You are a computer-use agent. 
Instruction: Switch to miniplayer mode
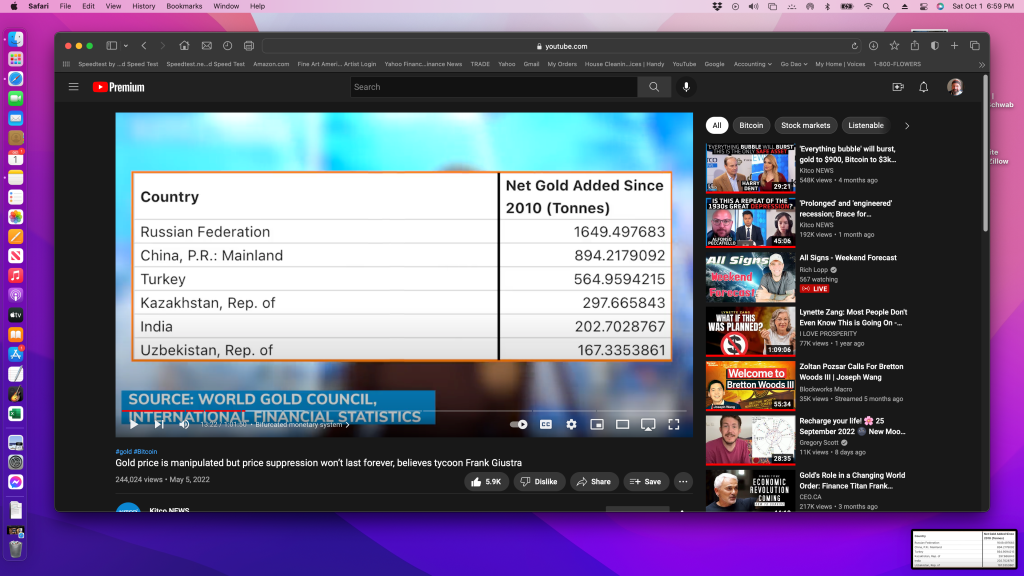click(596, 424)
